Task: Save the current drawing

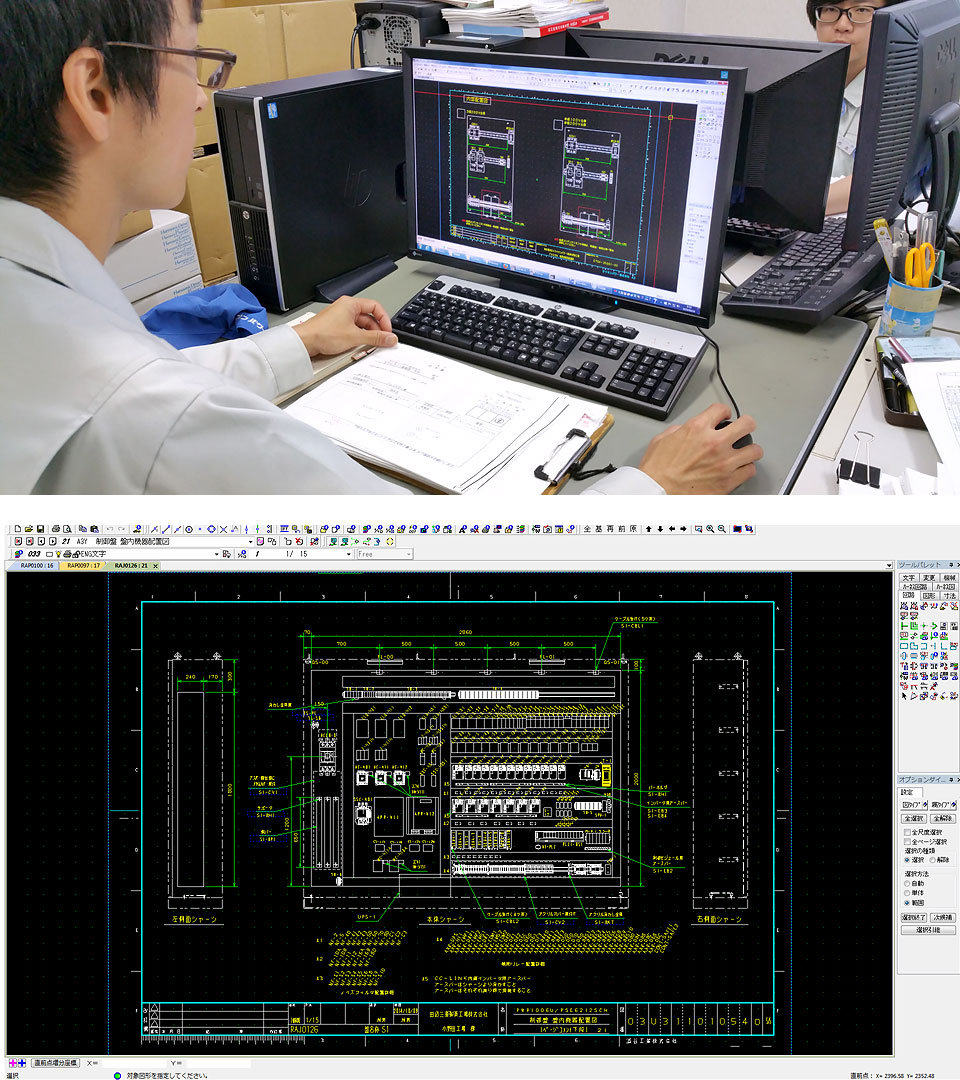Action: click(41, 529)
